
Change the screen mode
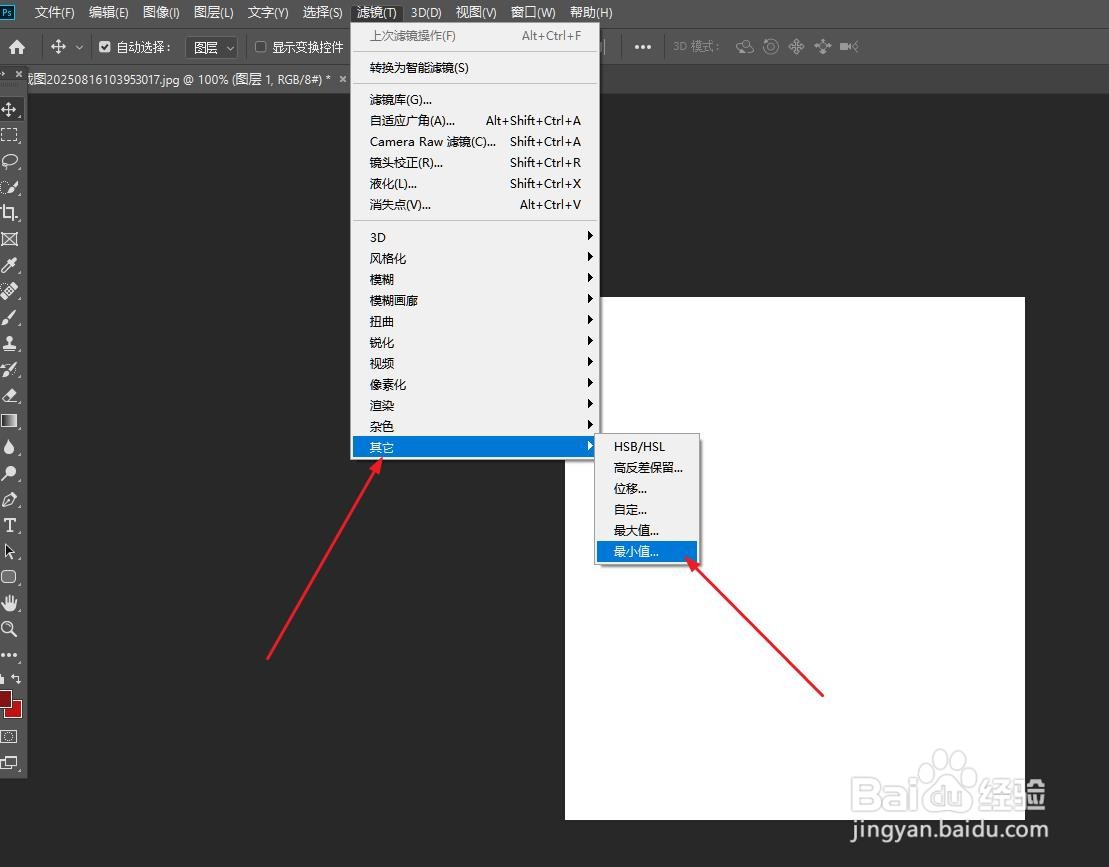[9, 762]
